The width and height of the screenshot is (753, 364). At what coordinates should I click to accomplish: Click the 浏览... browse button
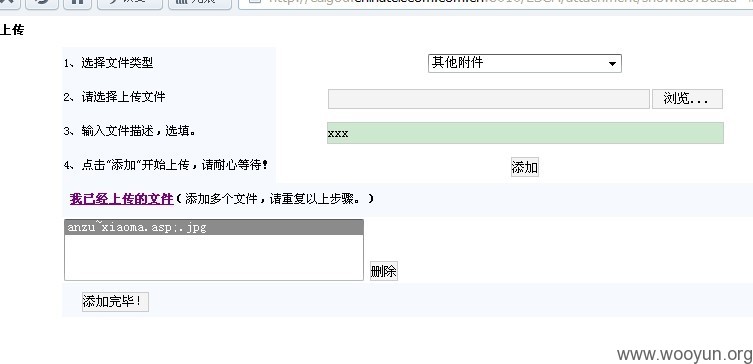pos(687,99)
